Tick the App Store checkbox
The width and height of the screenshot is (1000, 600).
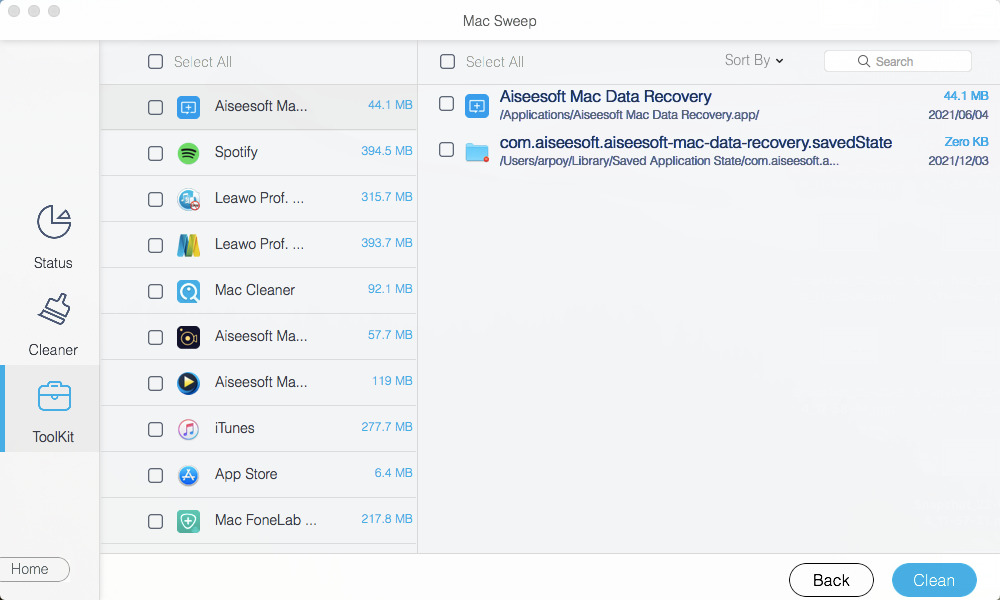point(156,475)
